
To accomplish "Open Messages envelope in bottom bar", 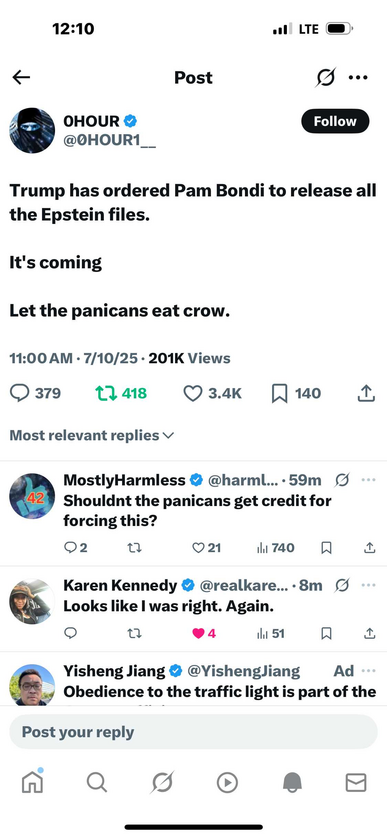I will (356, 783).
